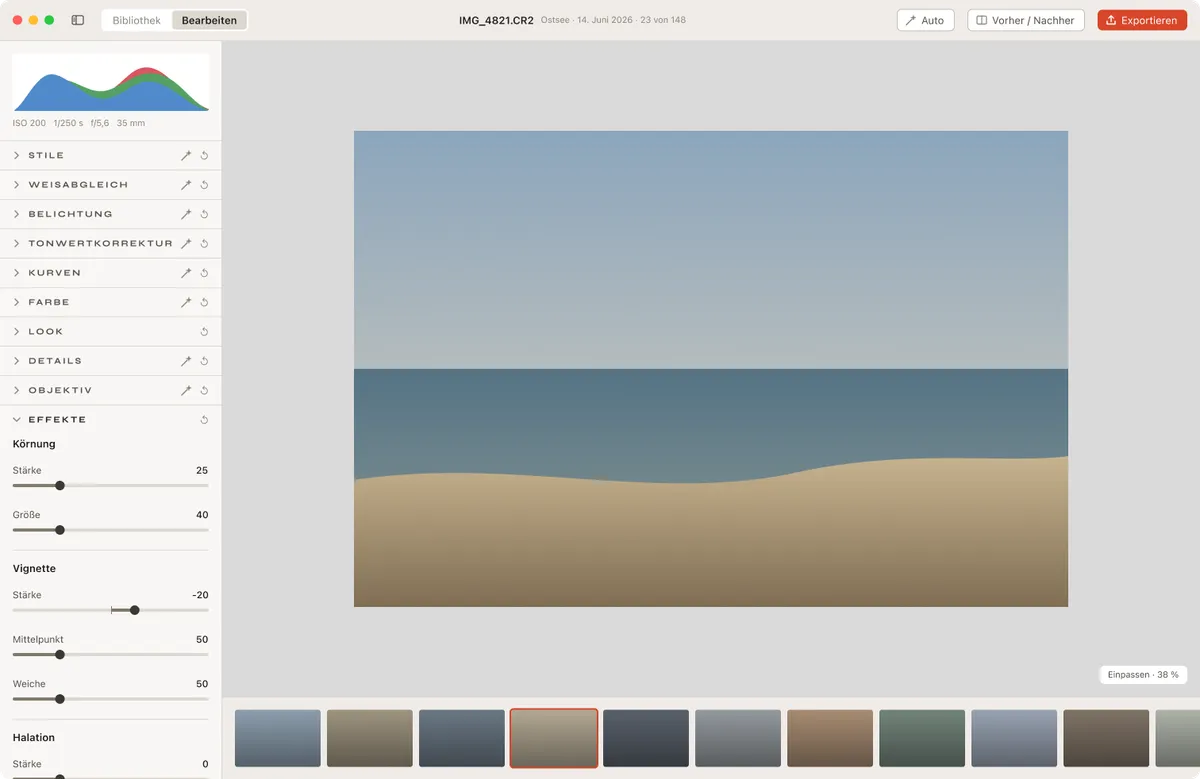Open the first thumbnail in the filmstrip

pyautogui.click(x=278, y=738)
